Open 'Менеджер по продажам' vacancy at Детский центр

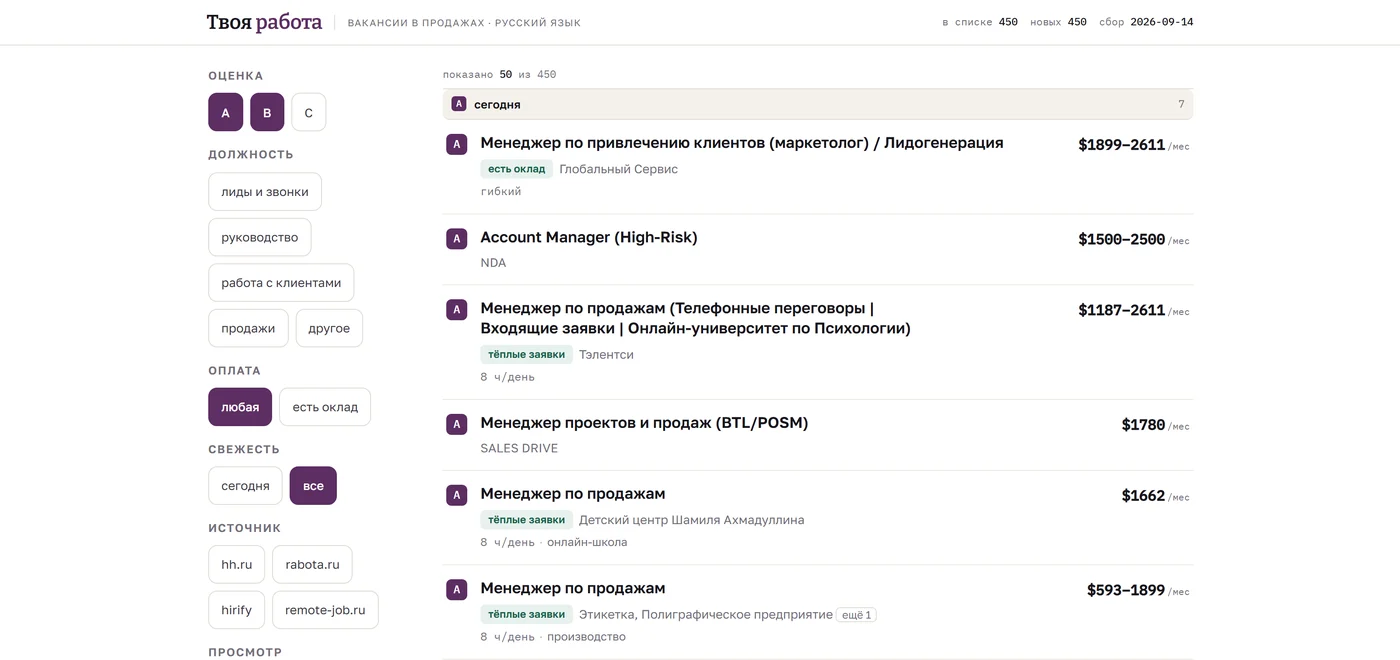[573, 494]
